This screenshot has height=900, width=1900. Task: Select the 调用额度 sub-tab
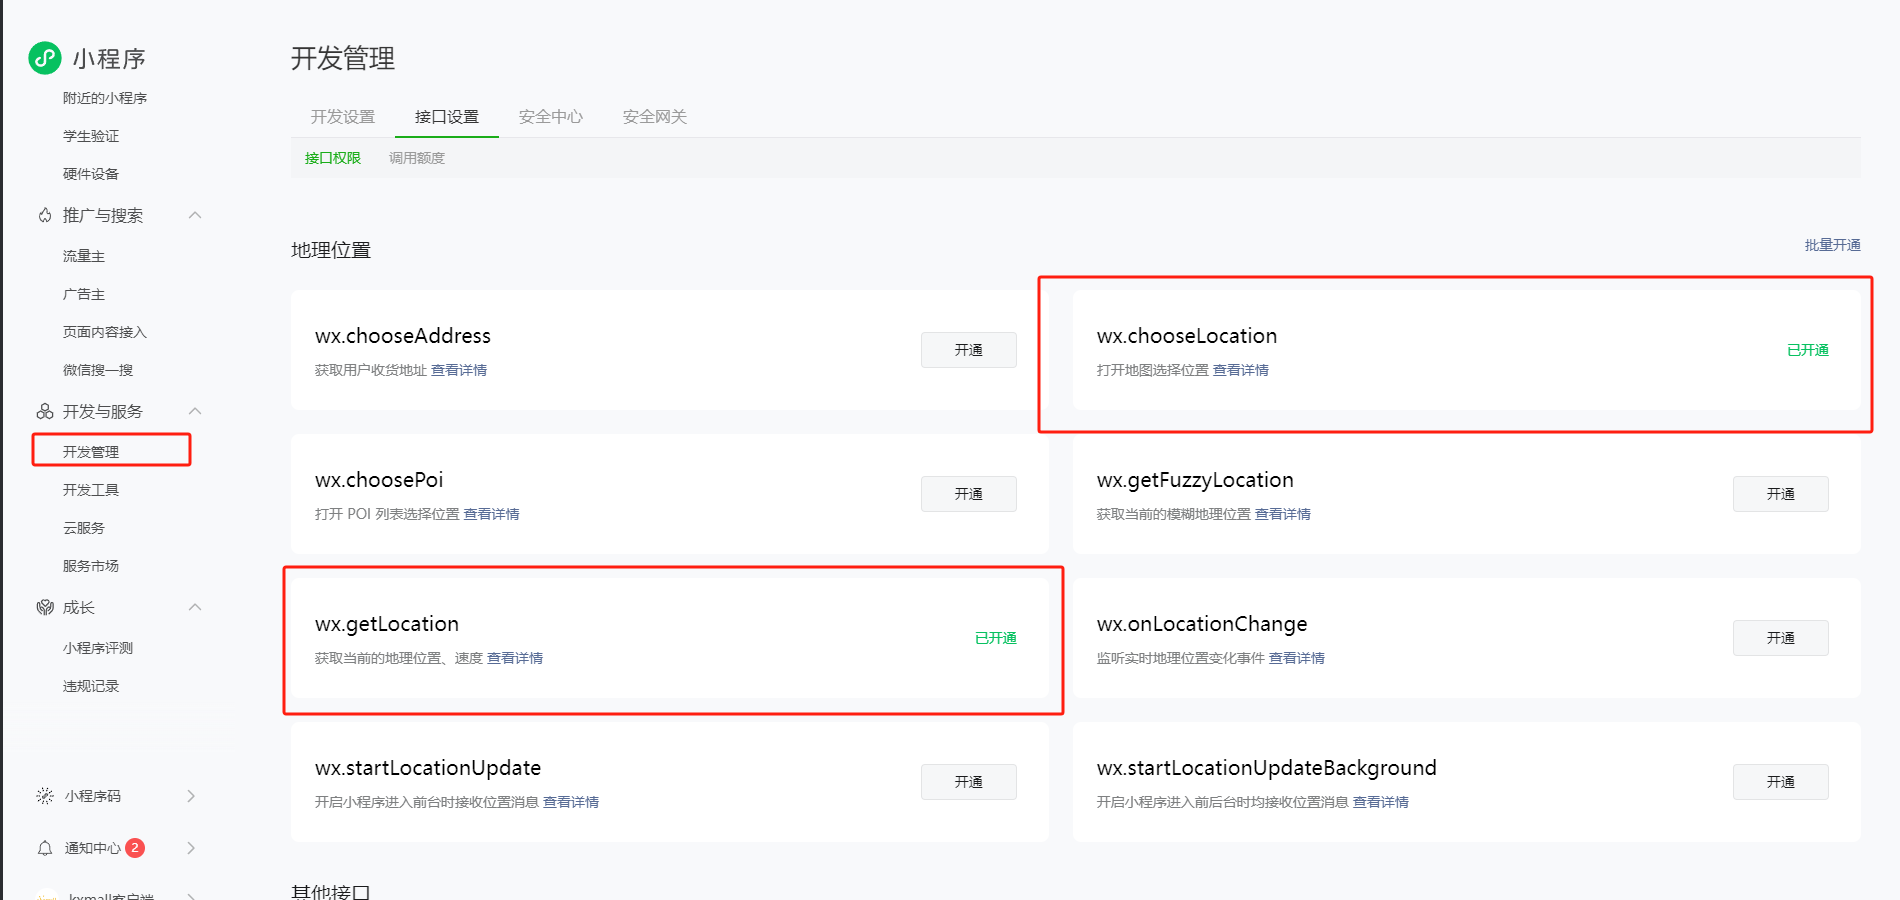[x=415, y=157]
